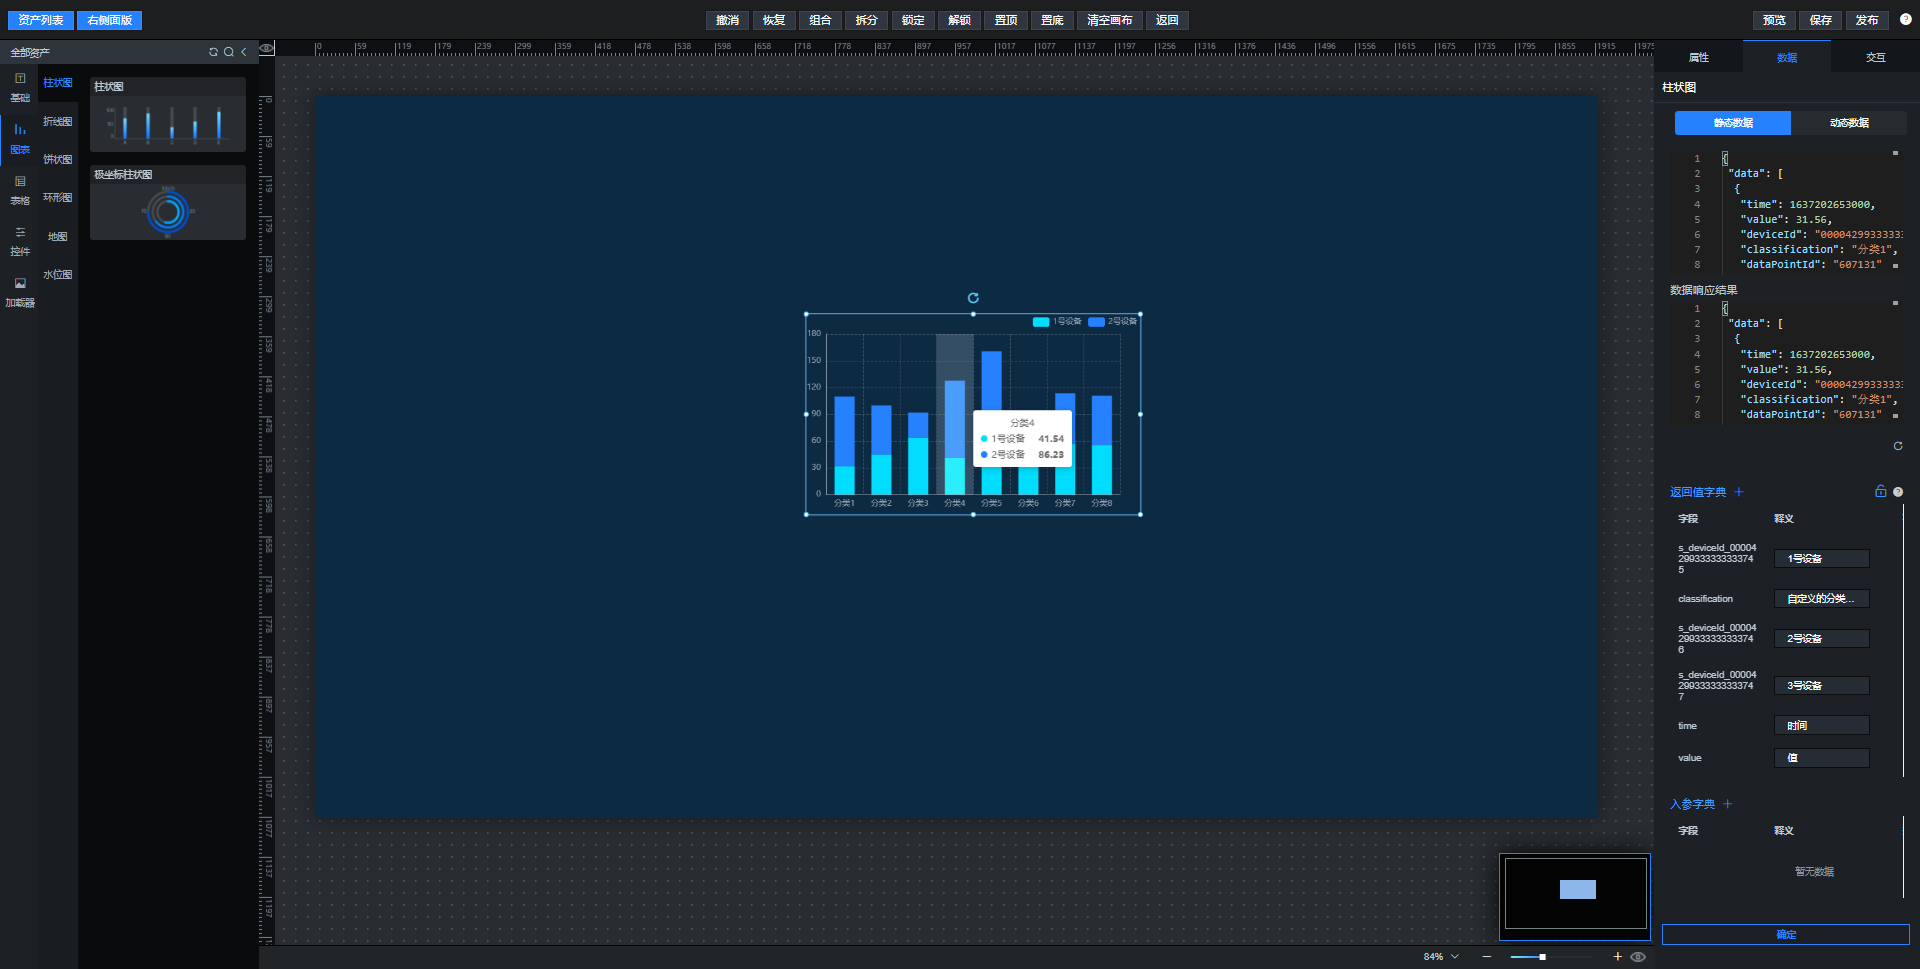Click the 保存 save button

click(x=1821, y=20)
